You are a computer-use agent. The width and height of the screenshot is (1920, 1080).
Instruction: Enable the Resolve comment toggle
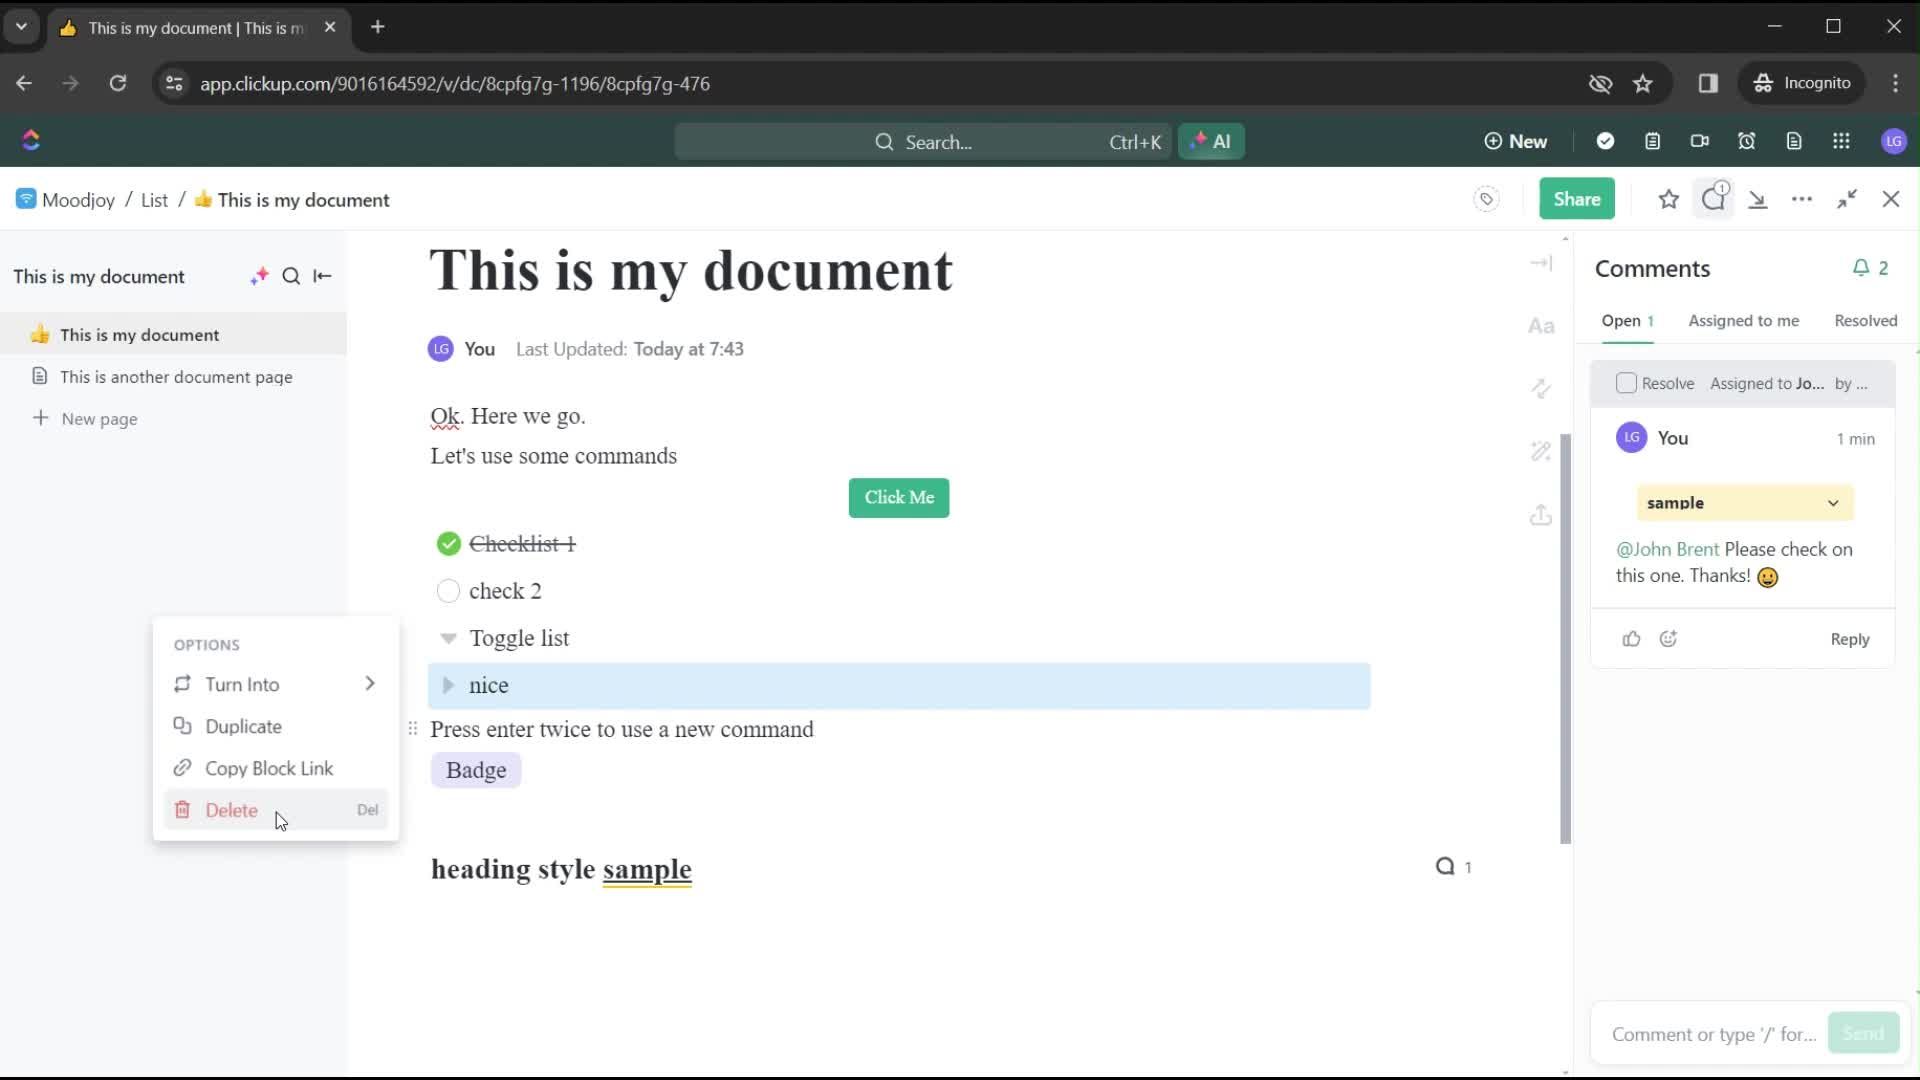coord(1627,382)
